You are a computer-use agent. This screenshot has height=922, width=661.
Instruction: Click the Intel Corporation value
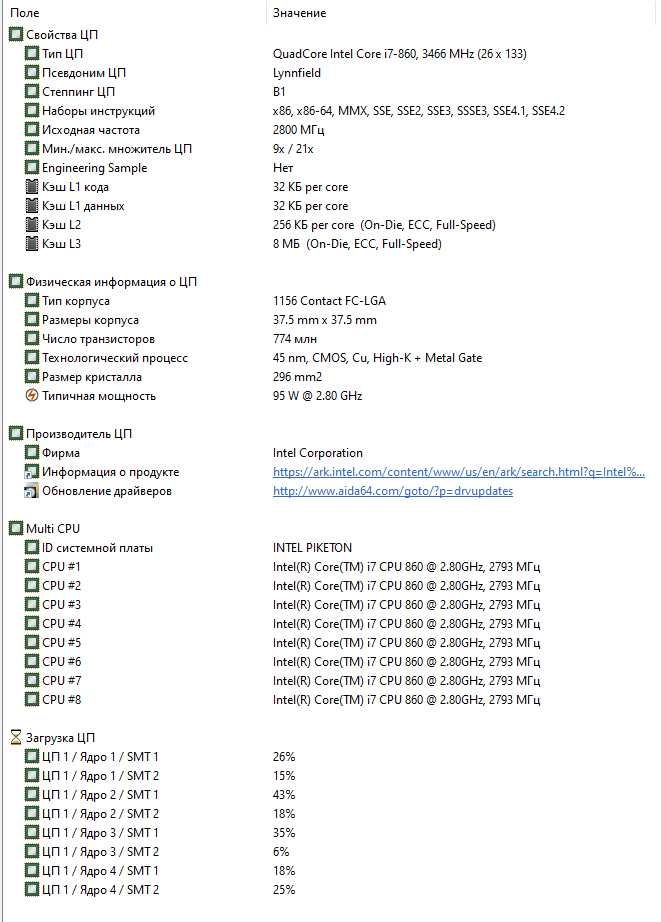[x=318, y=453]
